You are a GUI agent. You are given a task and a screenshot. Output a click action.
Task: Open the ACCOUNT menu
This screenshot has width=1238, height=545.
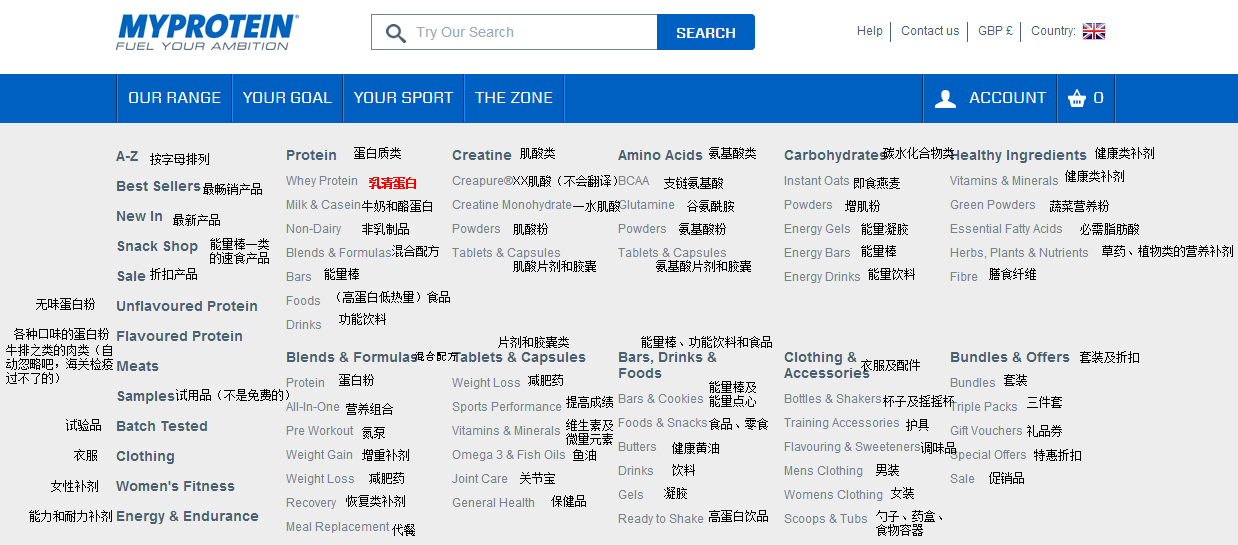pyautogui.click(x=990, y=98)
